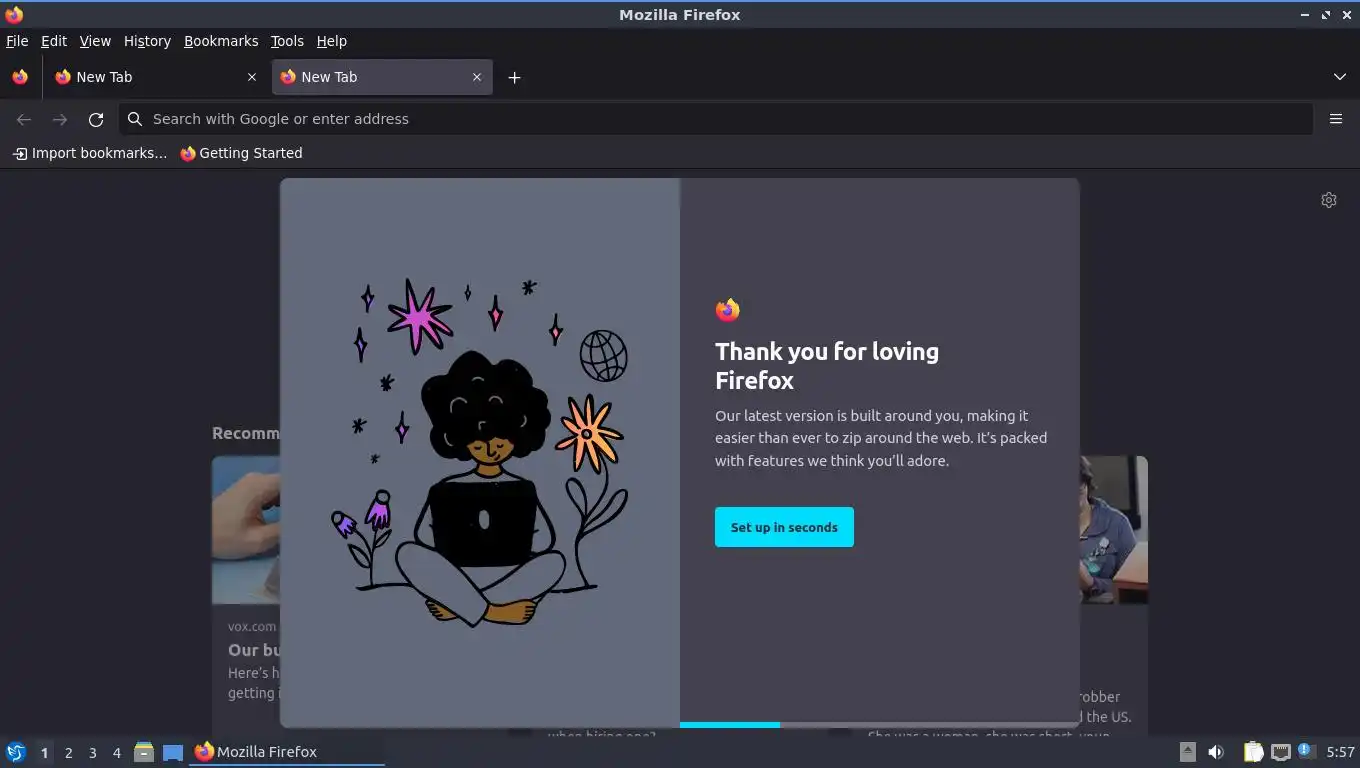
Task: Open the File menu
Action: tap(17, 41)
